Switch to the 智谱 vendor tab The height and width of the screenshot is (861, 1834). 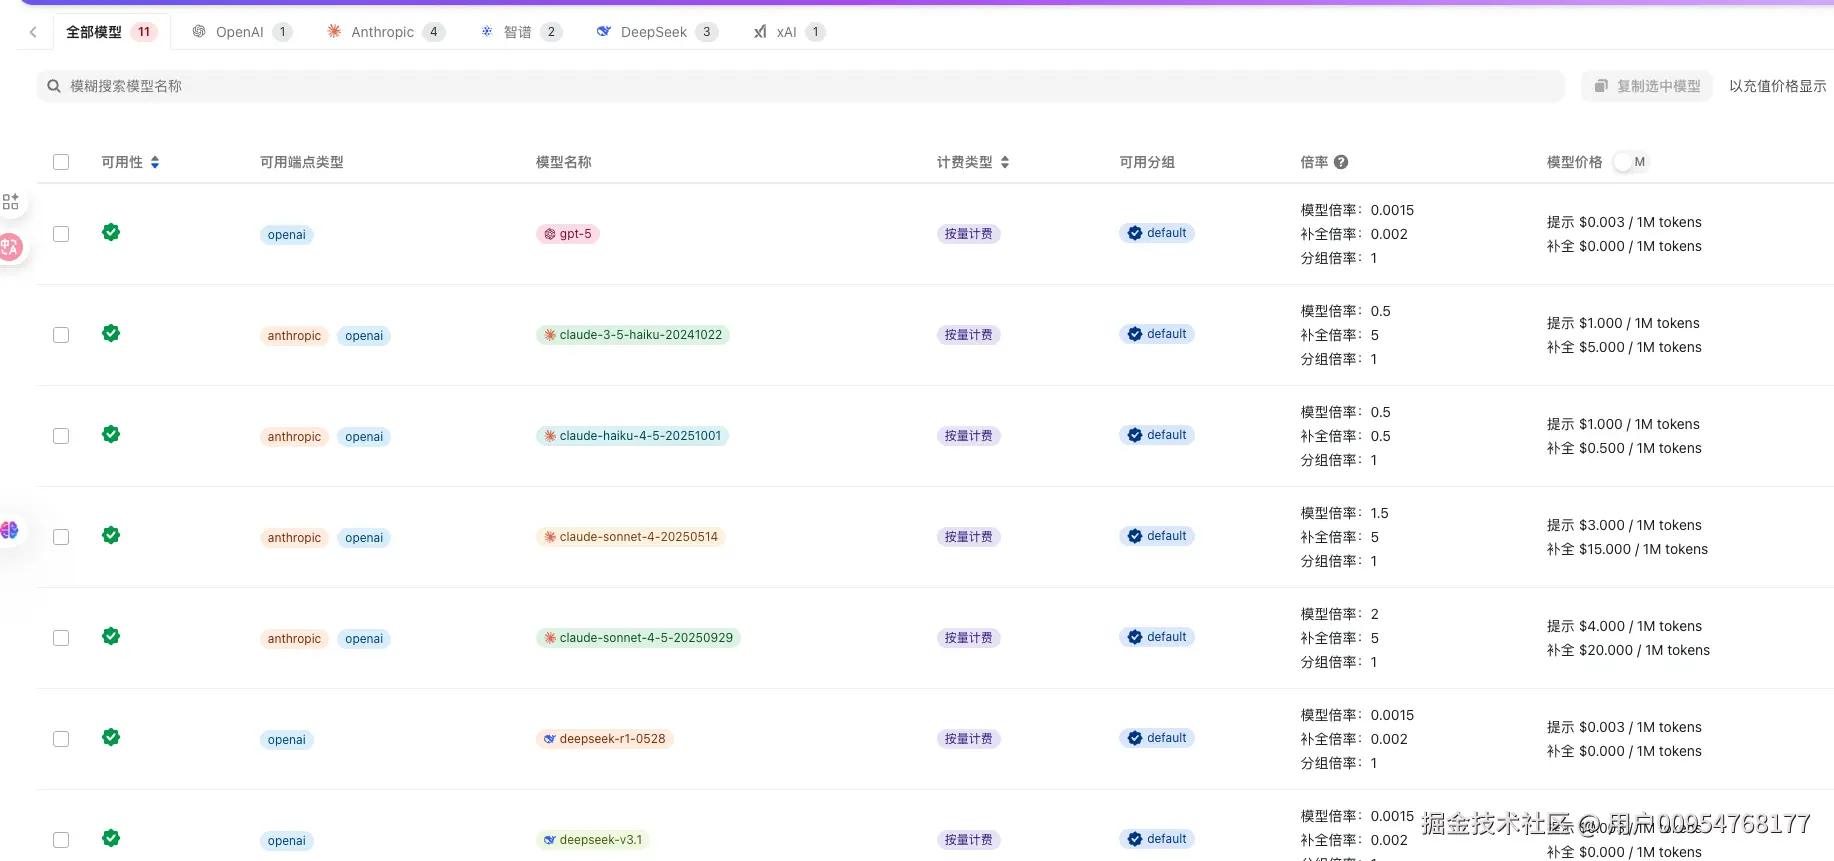tap(520, 32)
